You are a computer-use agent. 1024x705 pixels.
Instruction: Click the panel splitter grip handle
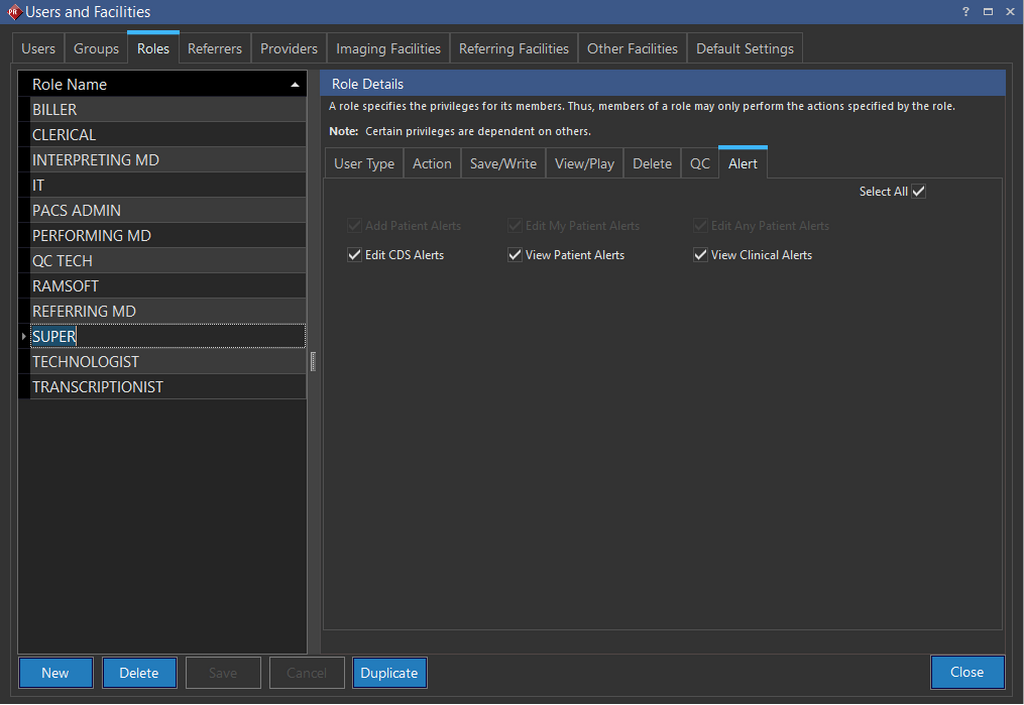click(x=313, y=361)
